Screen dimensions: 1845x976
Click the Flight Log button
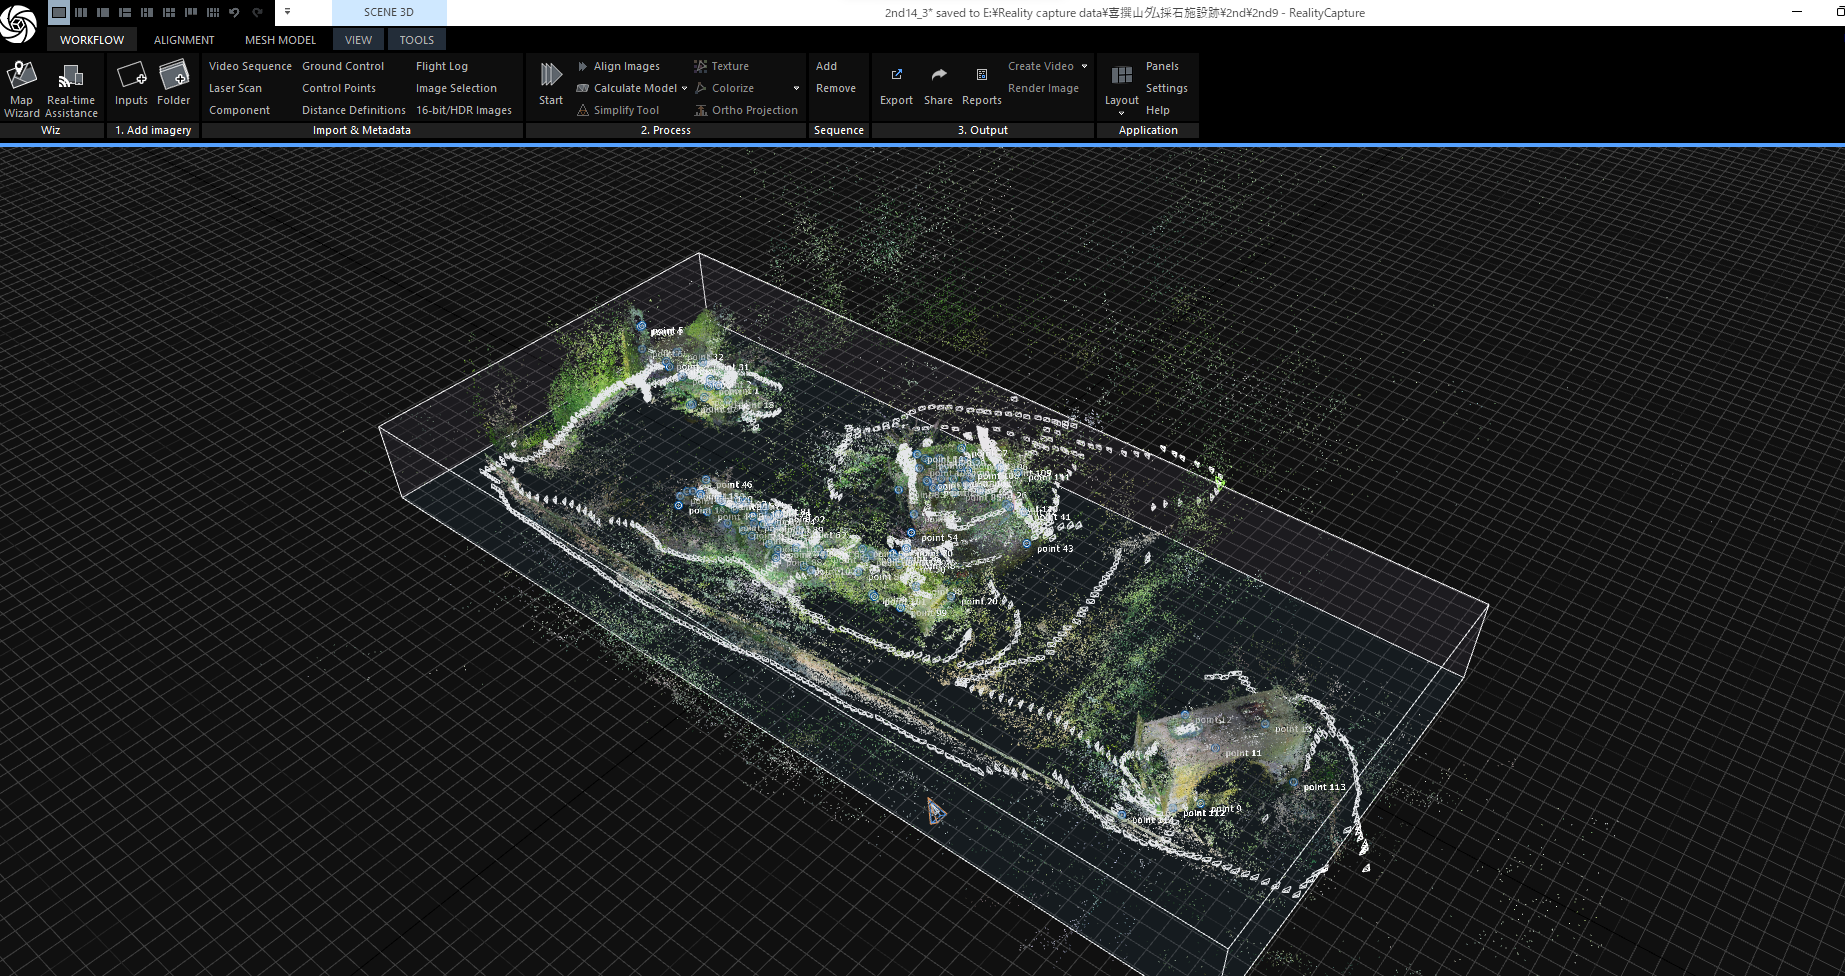coord(442,66)
